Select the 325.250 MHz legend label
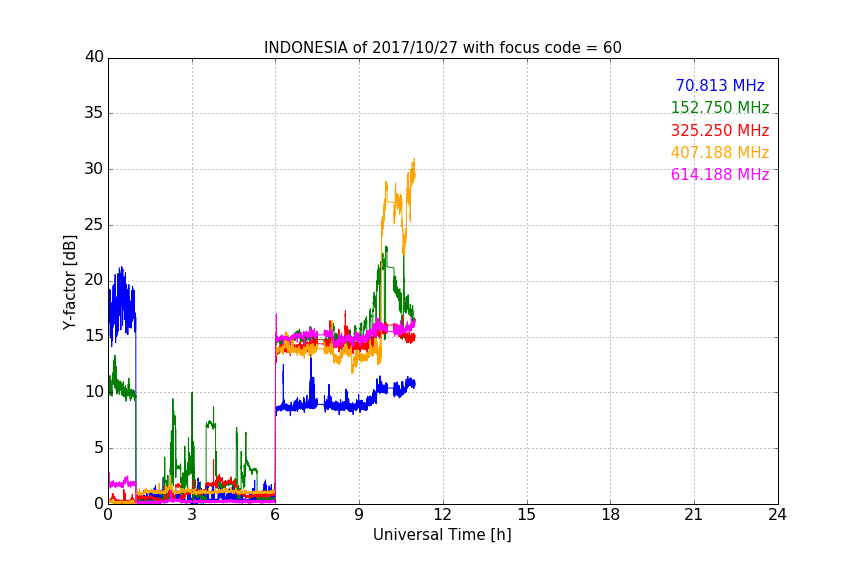 pos(720,130)
